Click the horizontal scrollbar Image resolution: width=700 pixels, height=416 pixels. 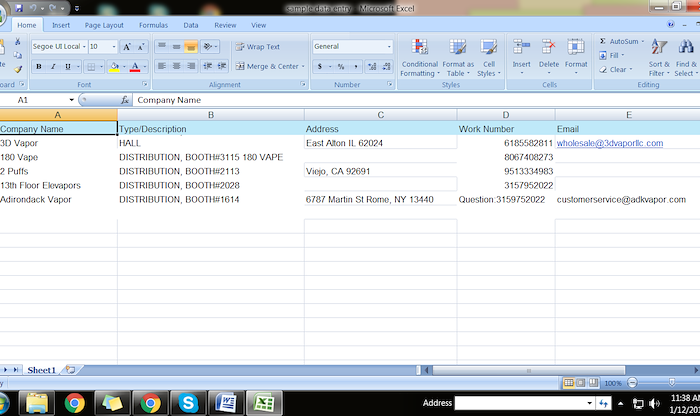pyautogui.click(x=529, y=370)
